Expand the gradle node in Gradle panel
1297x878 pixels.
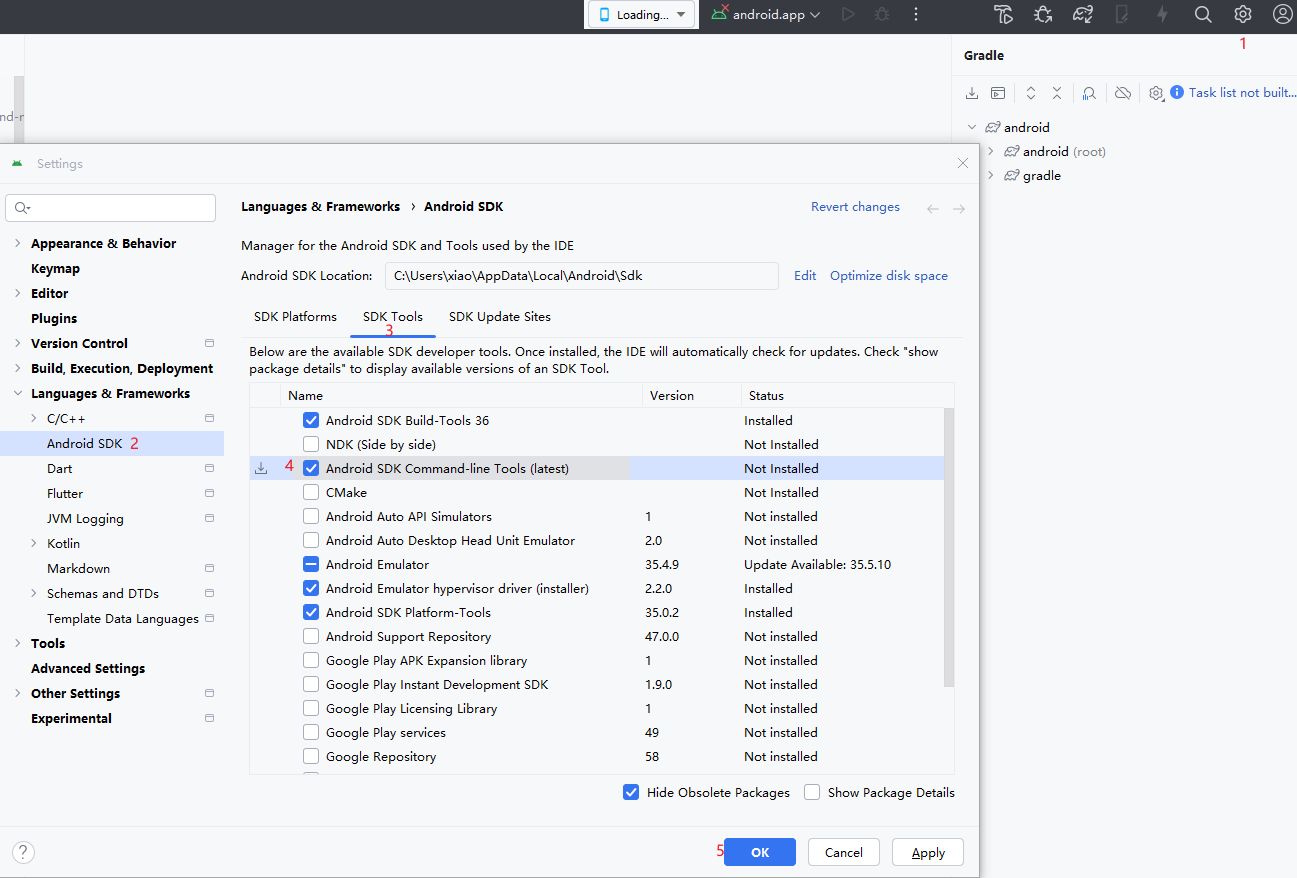[x=991, y=175]
